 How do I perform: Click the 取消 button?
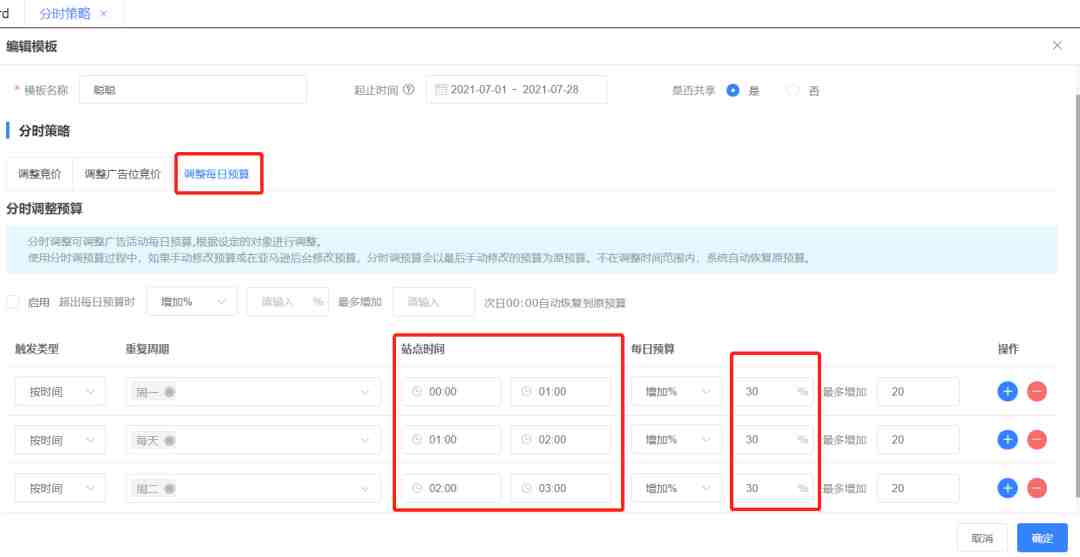coord(982,538)
